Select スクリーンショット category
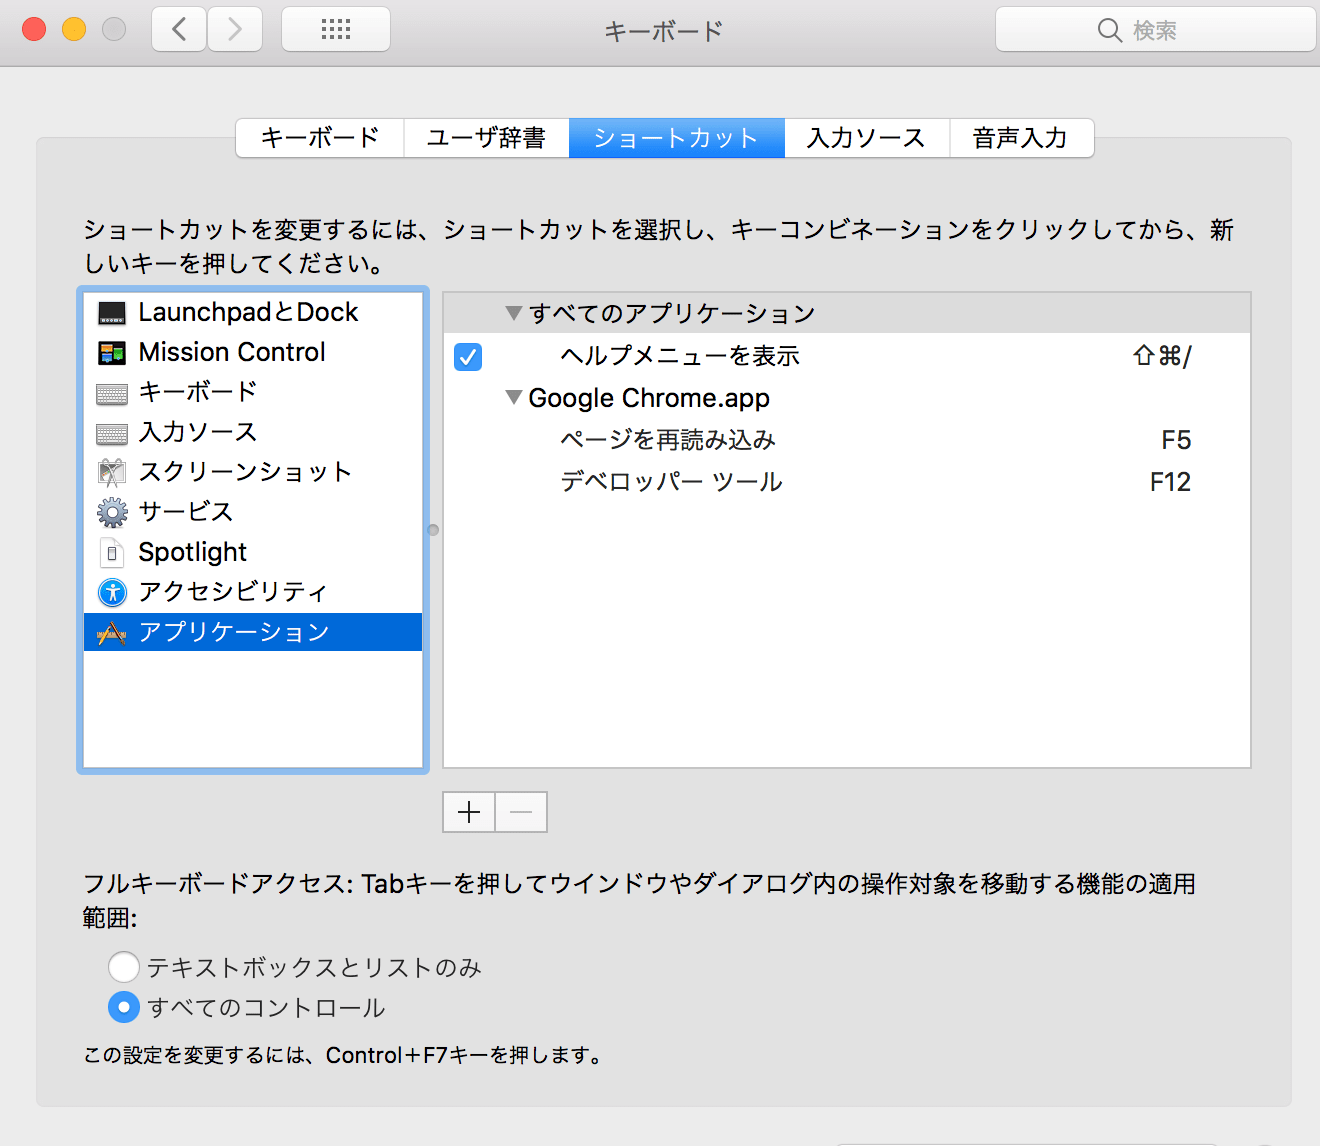This screenshot has height=1146, width=1320. click(253, 473)
